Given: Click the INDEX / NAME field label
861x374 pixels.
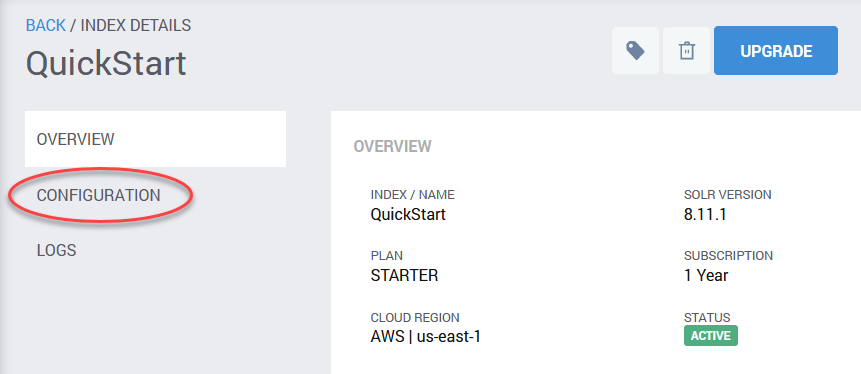Looking at the screenshot, I should click(x=412, y=194).
